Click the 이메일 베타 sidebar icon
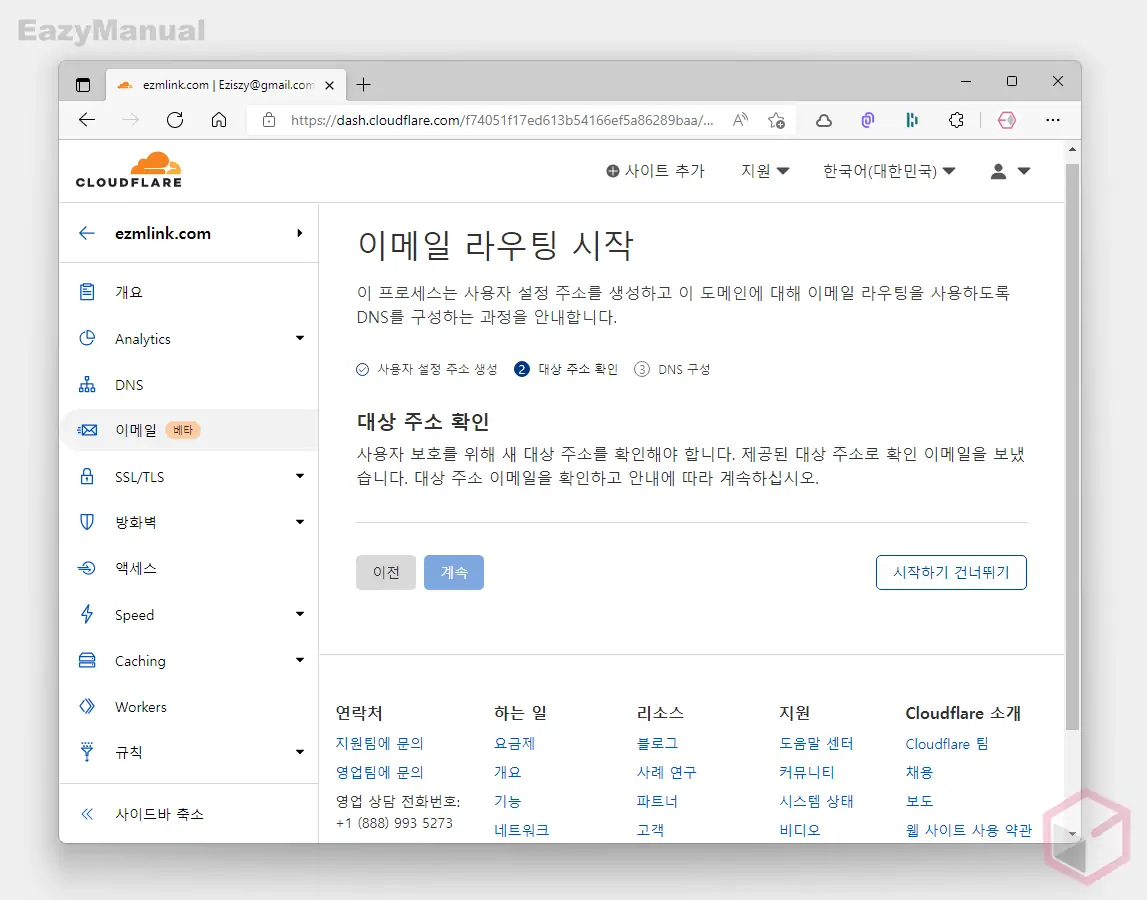Viewport: 1147px width, 900px height. pyautogui.click(x=88, y=430)
